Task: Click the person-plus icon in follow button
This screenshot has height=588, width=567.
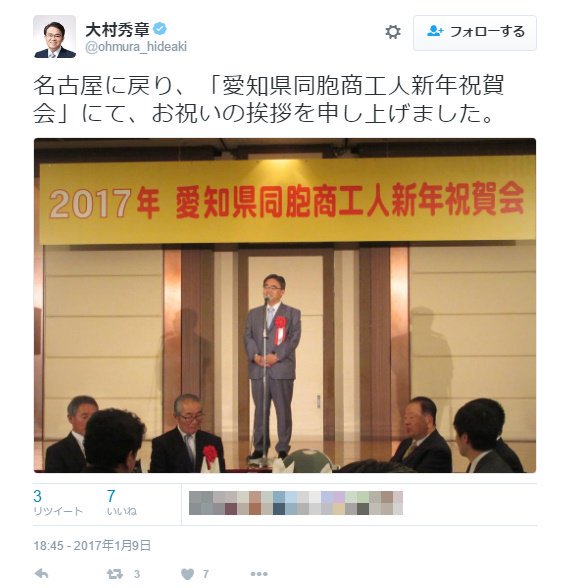Action: click(x=435, y=32)
